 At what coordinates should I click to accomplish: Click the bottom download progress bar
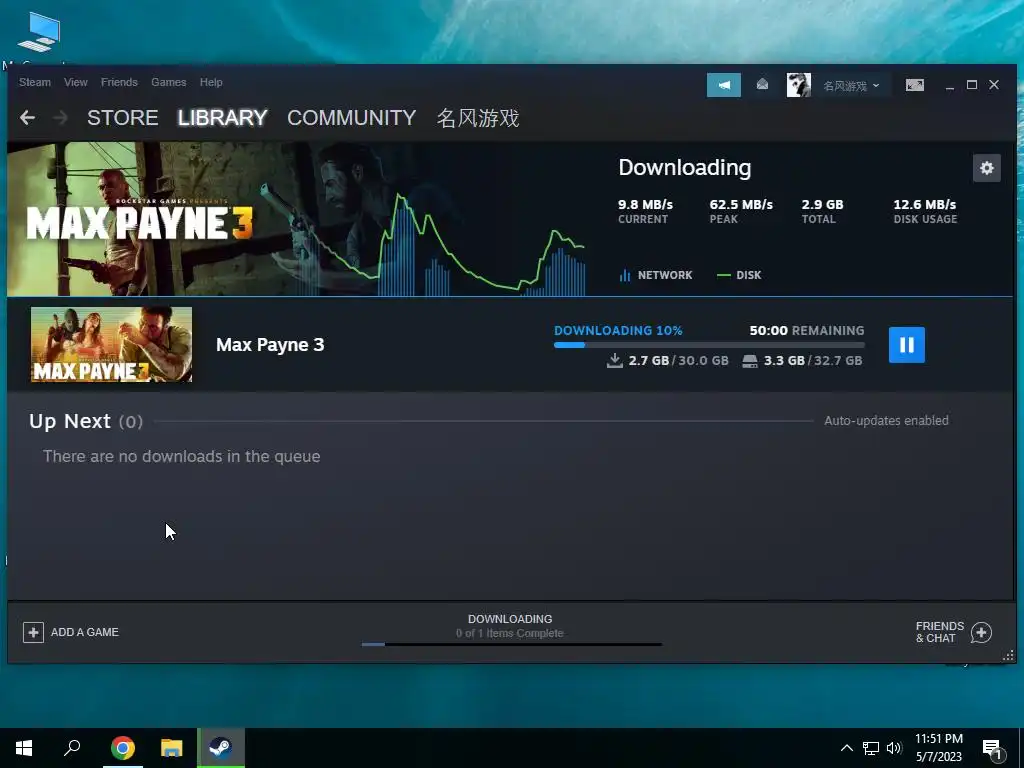511,645
